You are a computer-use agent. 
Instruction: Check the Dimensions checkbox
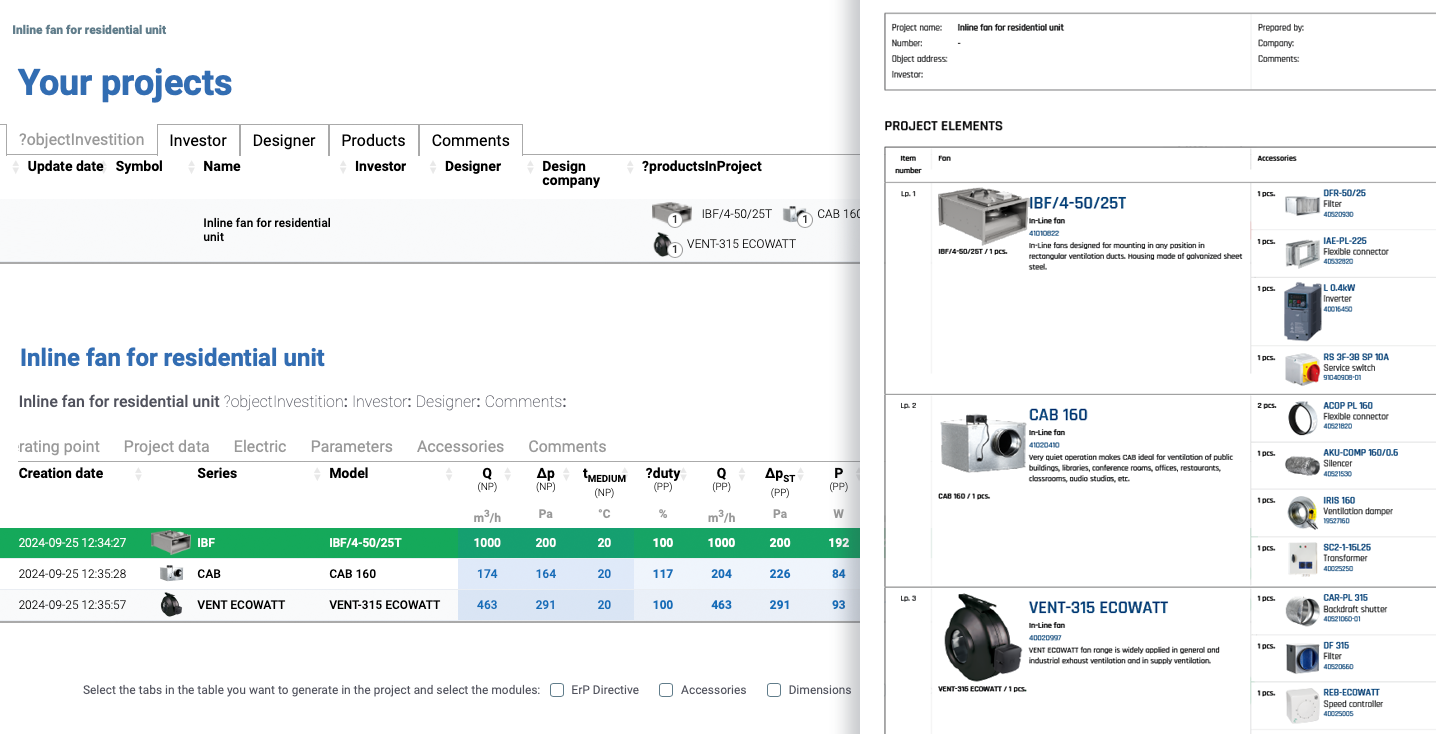774,690
